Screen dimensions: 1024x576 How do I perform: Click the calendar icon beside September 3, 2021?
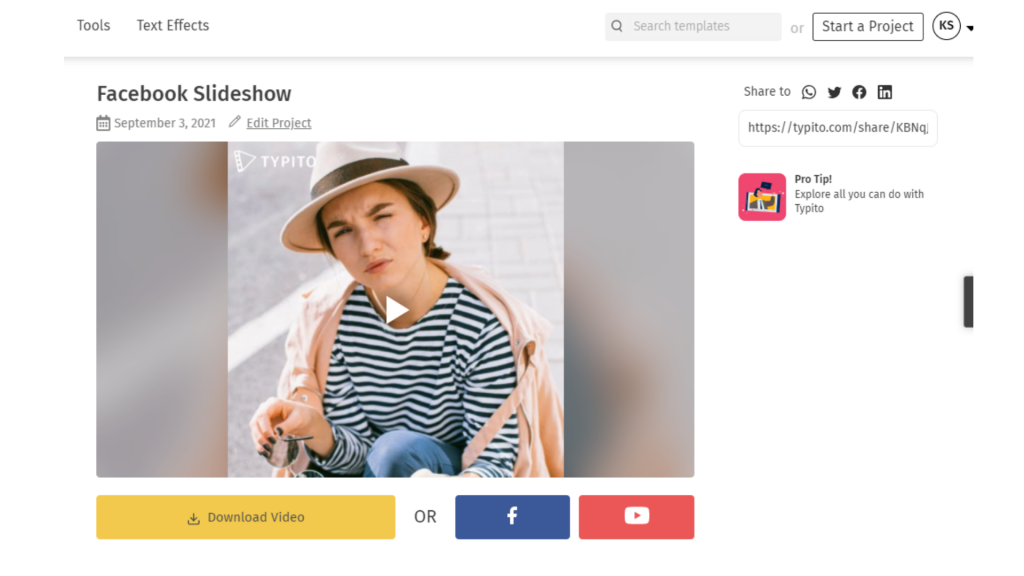(103, 122)
